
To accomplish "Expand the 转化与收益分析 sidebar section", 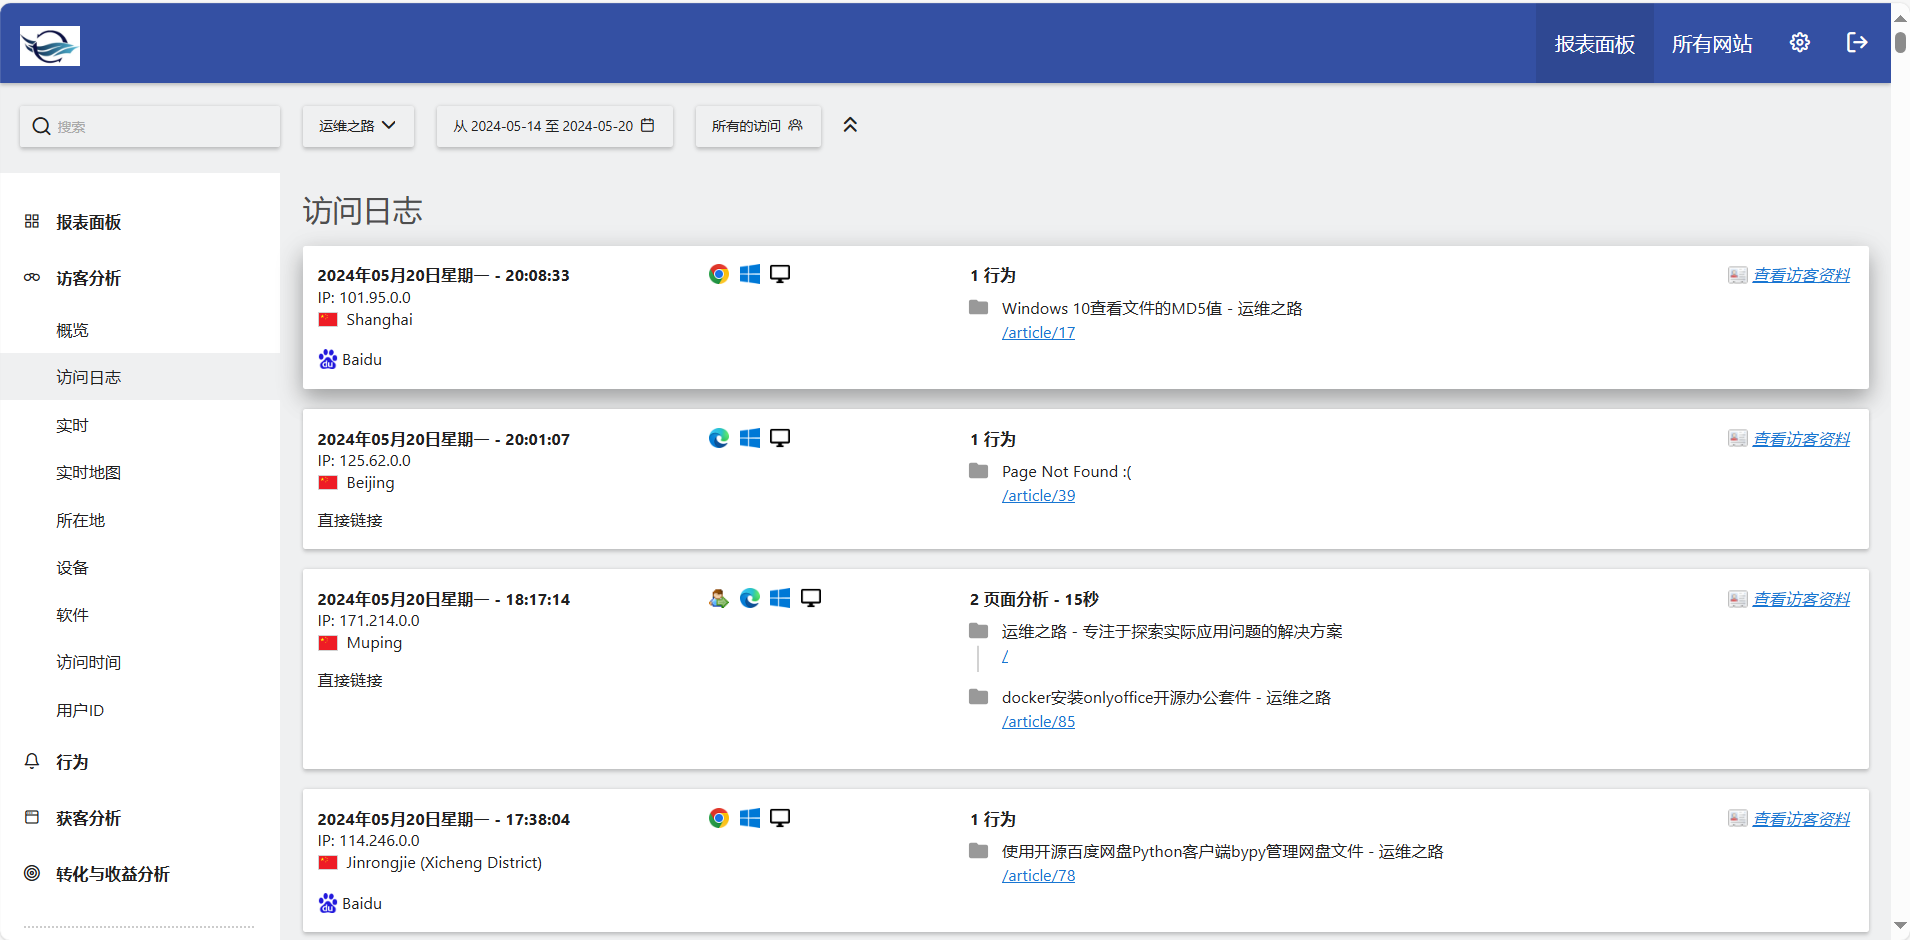I will [113, 874].
